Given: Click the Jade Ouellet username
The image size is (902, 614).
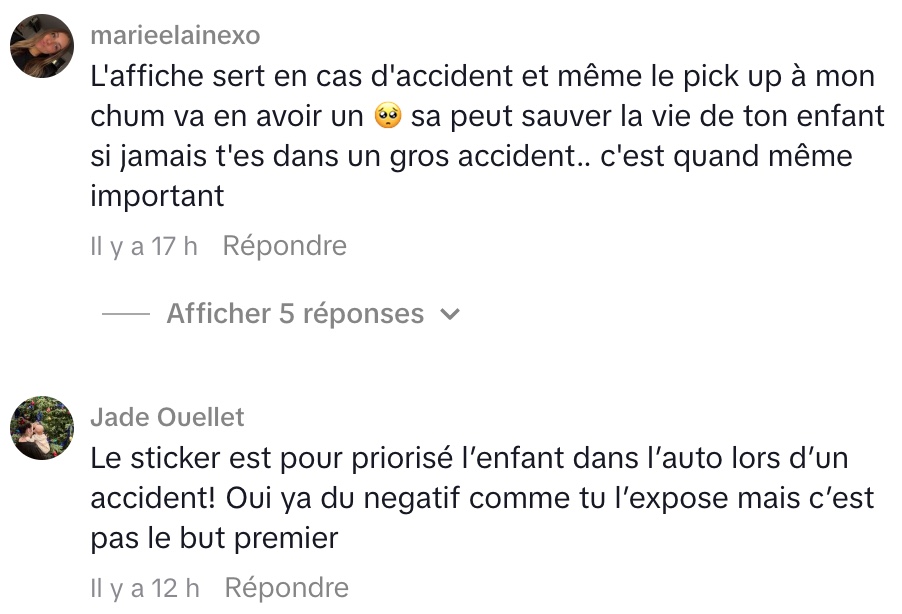Looking at the screenshot, I should (167, 417).
